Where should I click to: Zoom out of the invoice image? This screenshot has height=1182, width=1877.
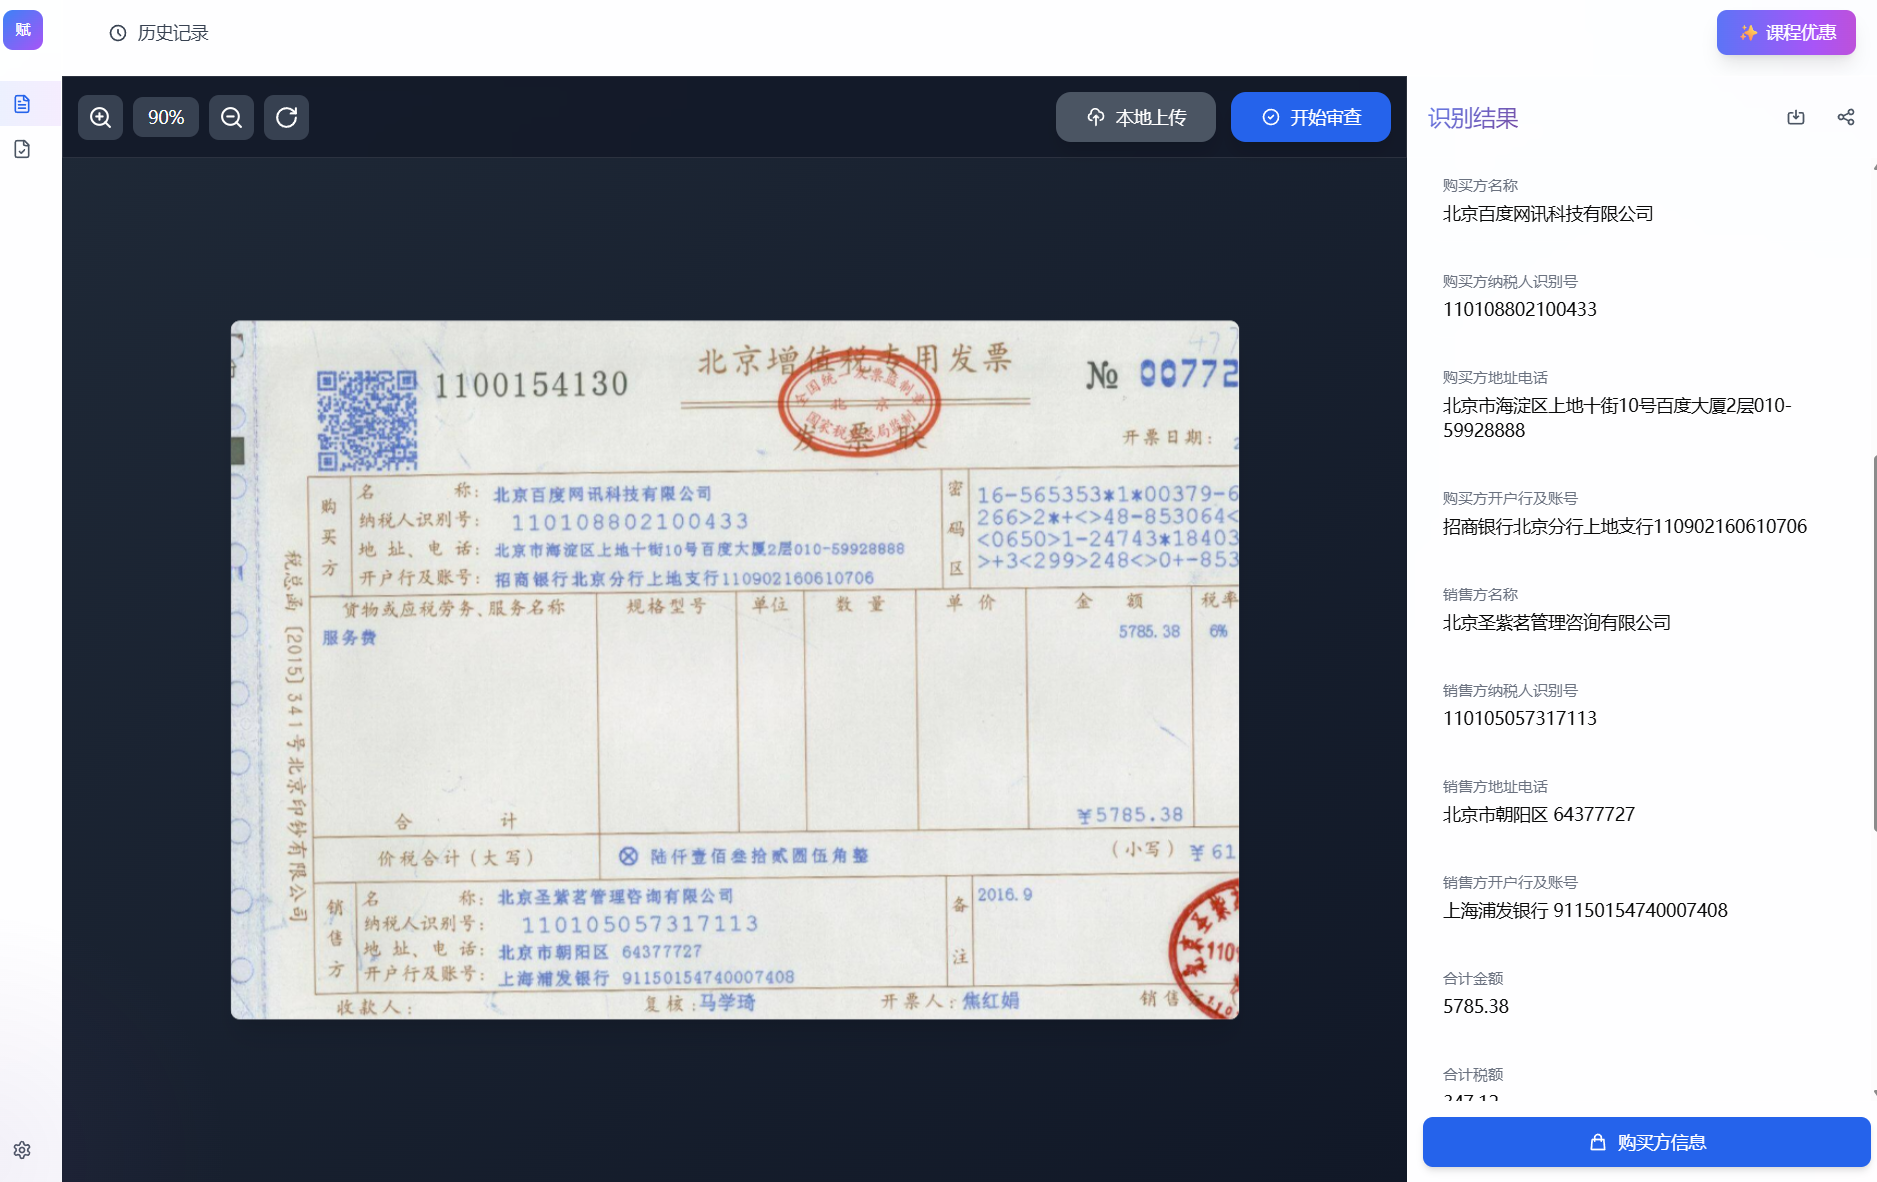tap(231, 117)
